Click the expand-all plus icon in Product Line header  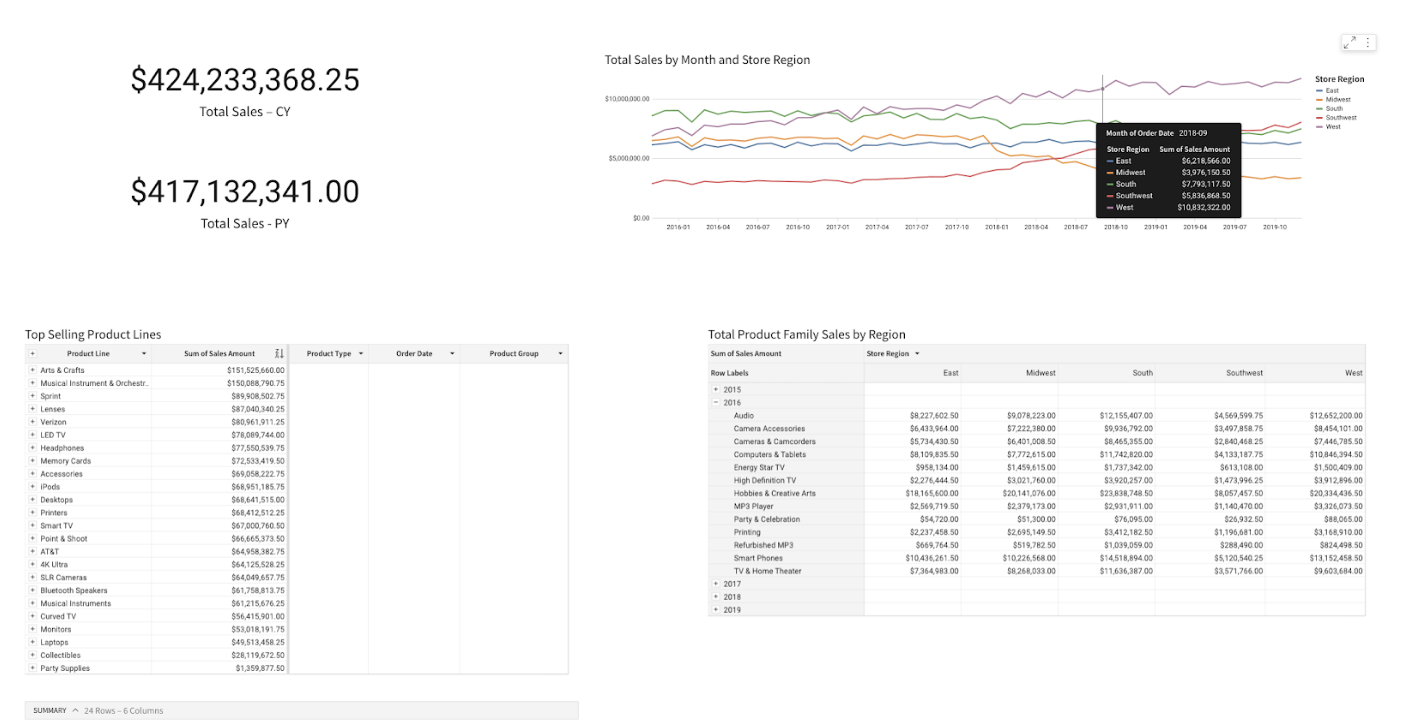click(32, 354)
